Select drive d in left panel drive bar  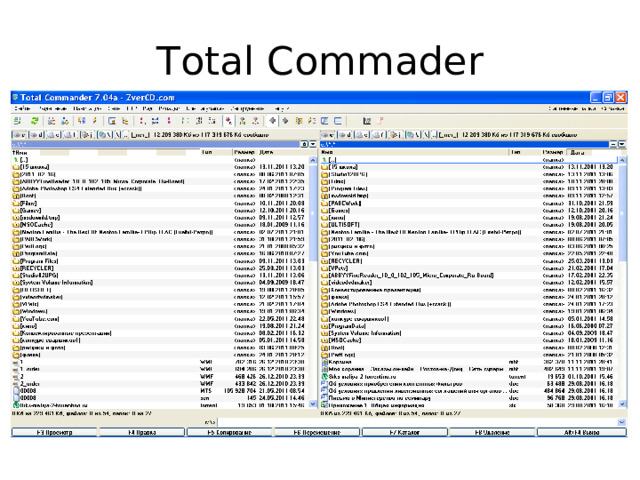pyautogui.click(x=37, y=135)
